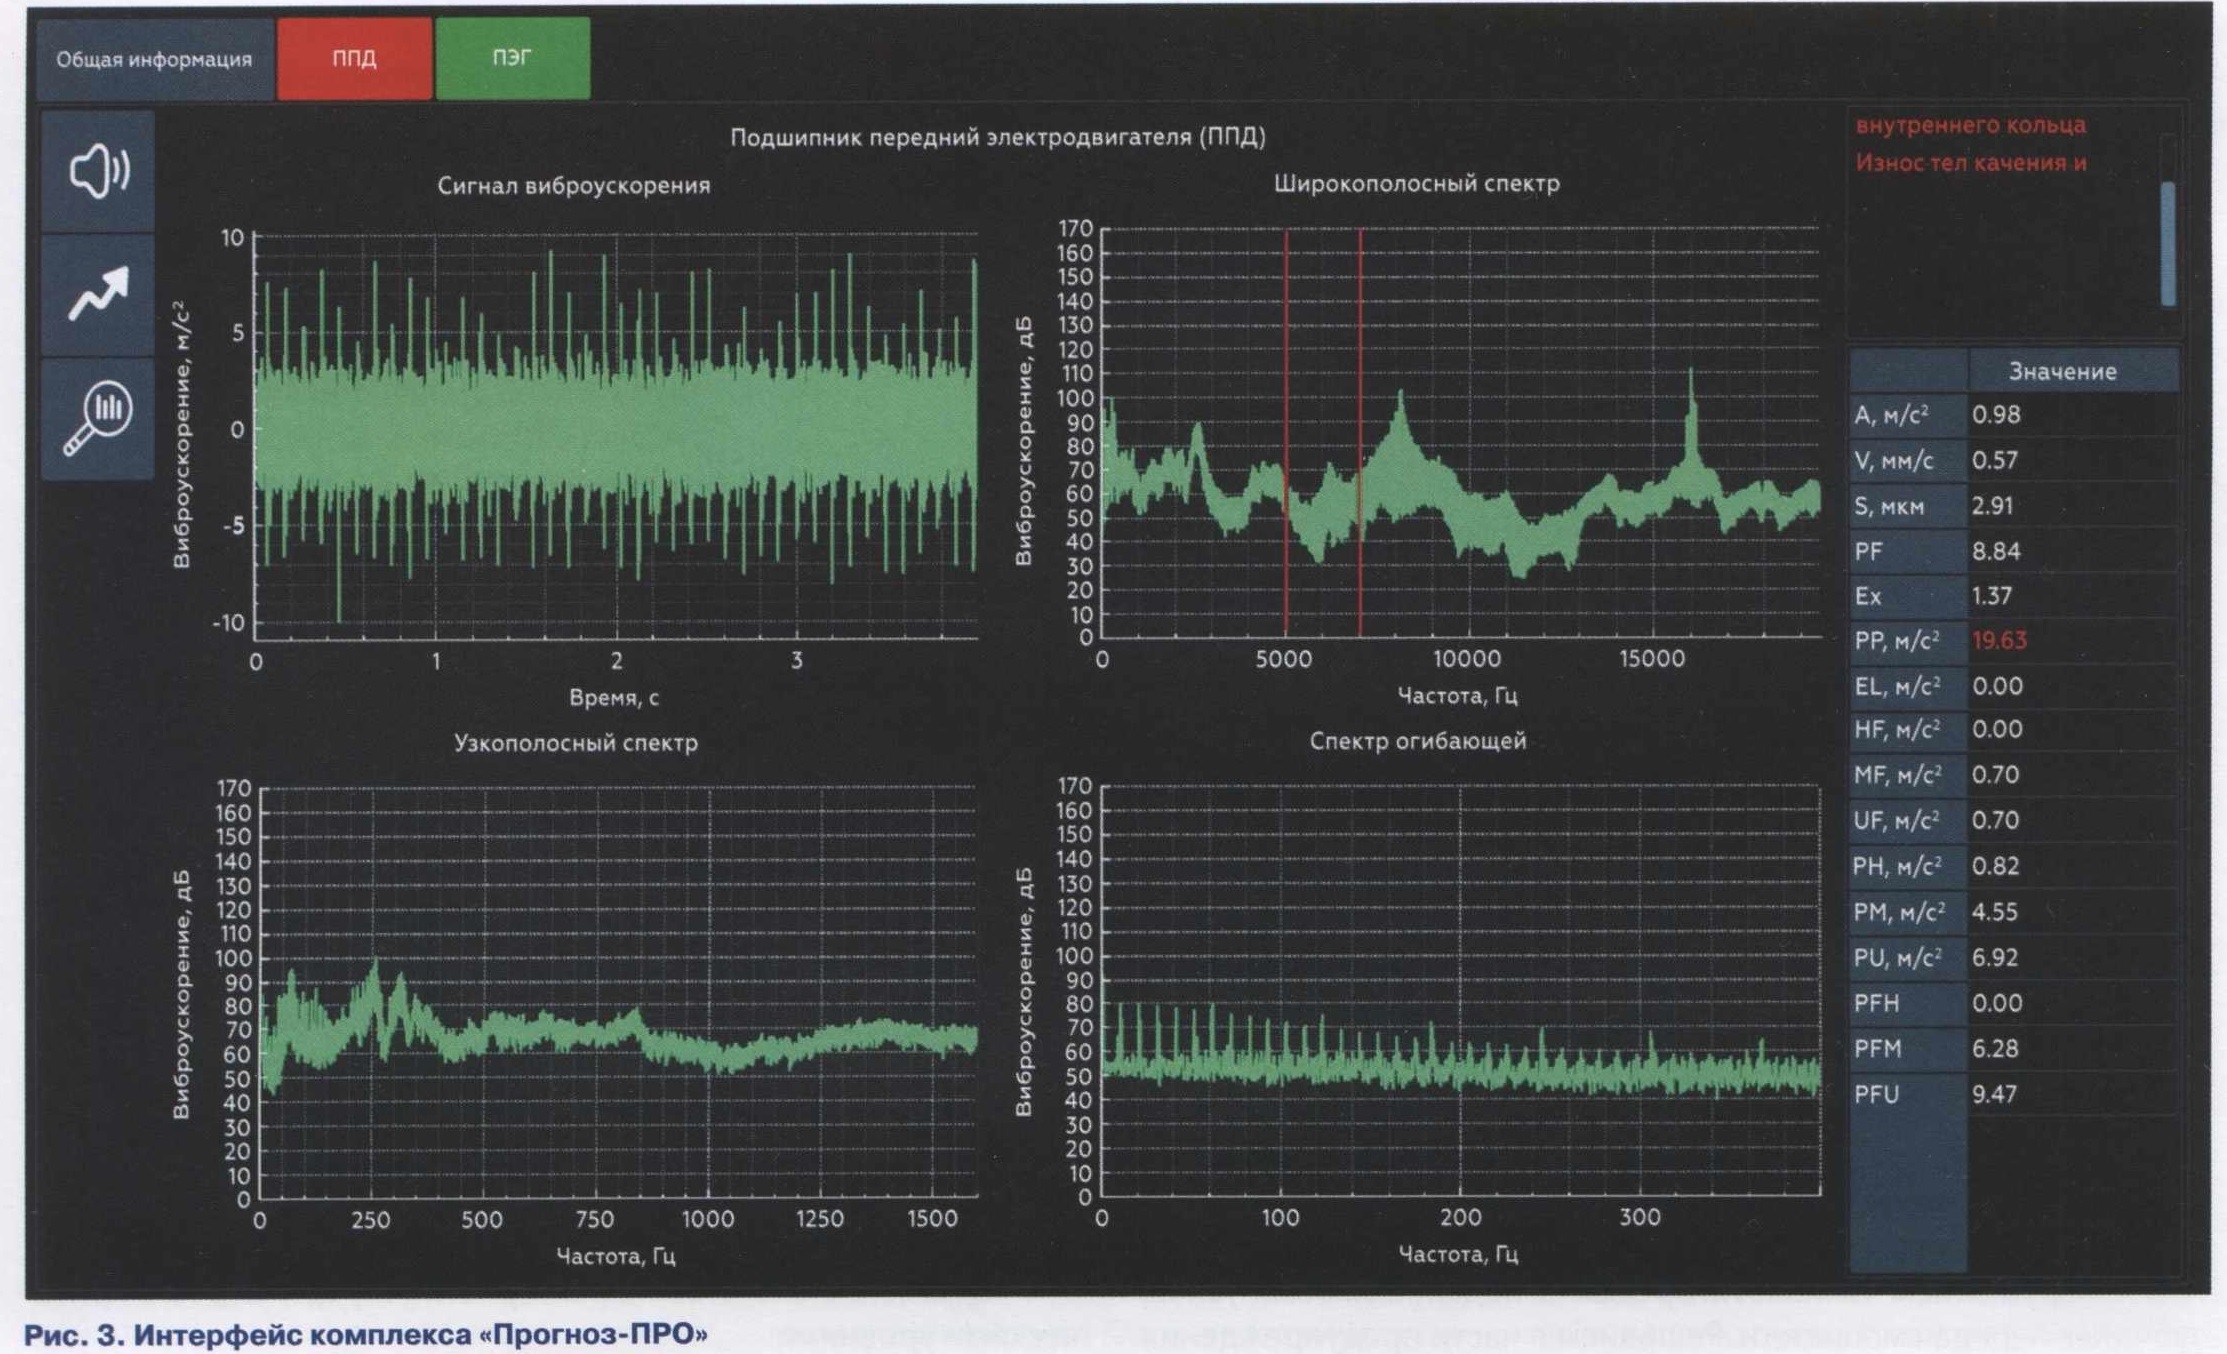Select the red Износ тел качения message

pyautogui.click(x=1971, y=163)
